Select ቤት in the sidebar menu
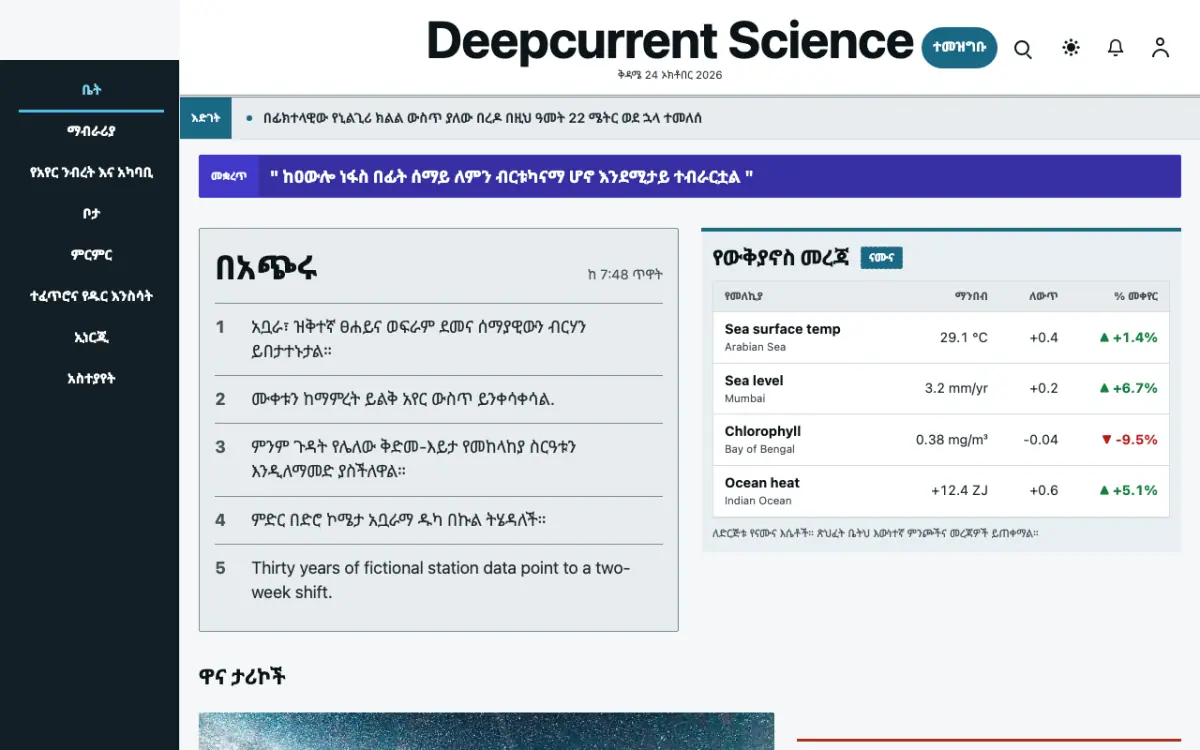Image resolution: width=1200 pixels, height=750 pixels. (x=91, y=89)
